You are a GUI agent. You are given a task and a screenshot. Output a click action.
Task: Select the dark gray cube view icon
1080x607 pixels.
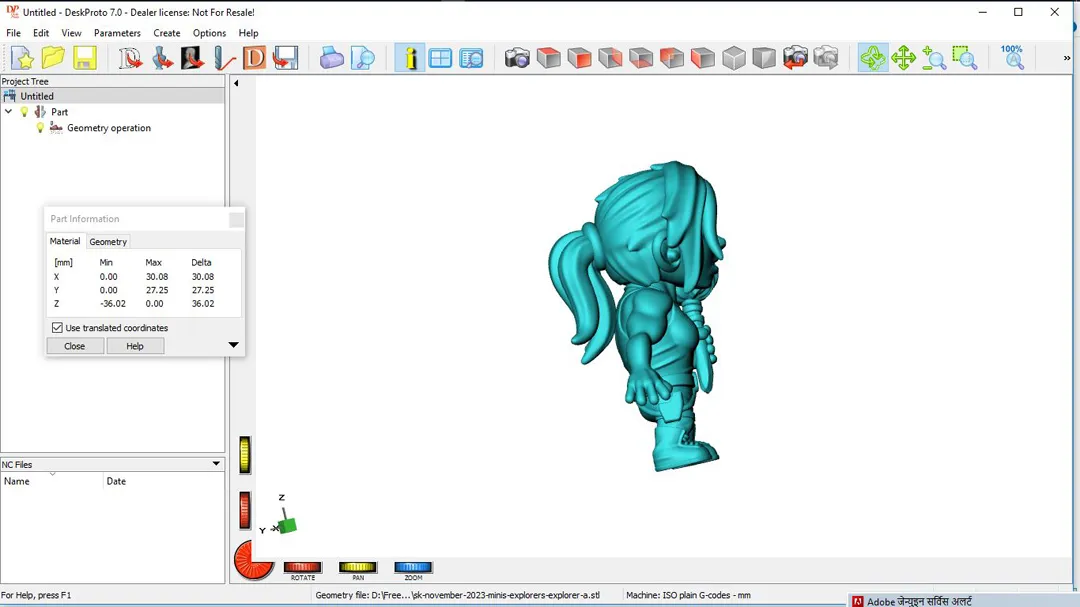pyautogui.click(x=764, y=58)
